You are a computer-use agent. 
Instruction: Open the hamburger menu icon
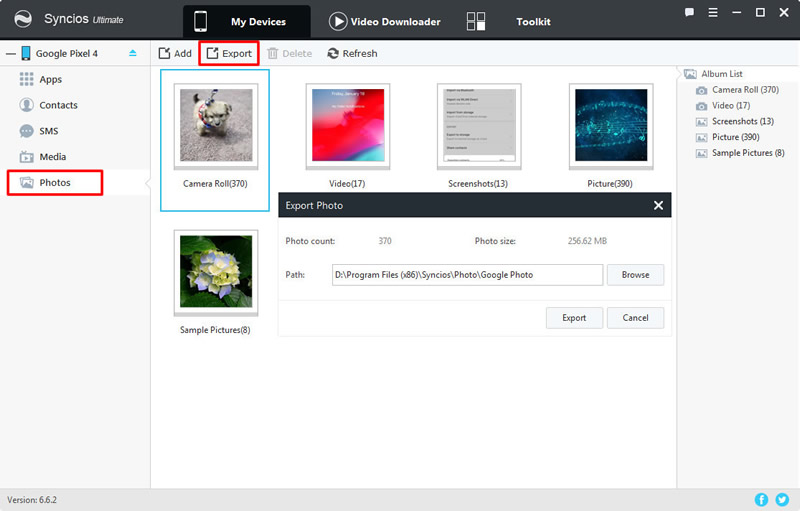[x=713, y=12]
